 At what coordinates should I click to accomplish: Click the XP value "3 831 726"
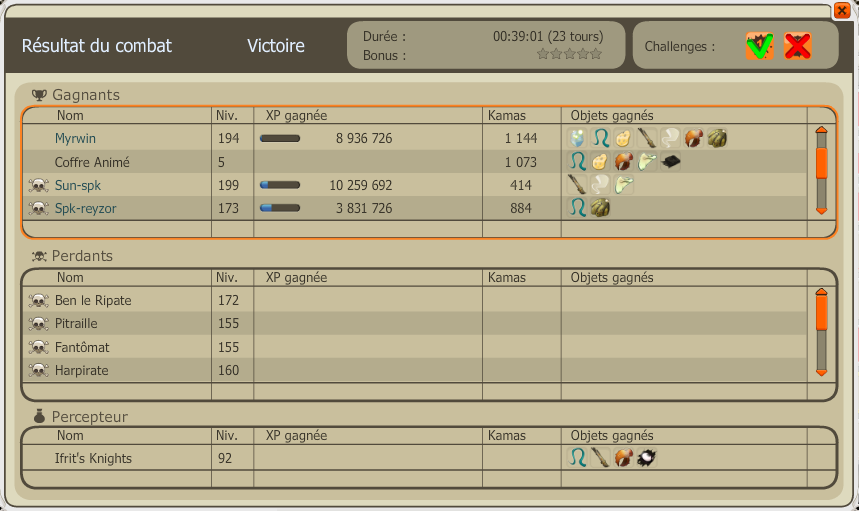pyautogui.click(x=364, y=209)
